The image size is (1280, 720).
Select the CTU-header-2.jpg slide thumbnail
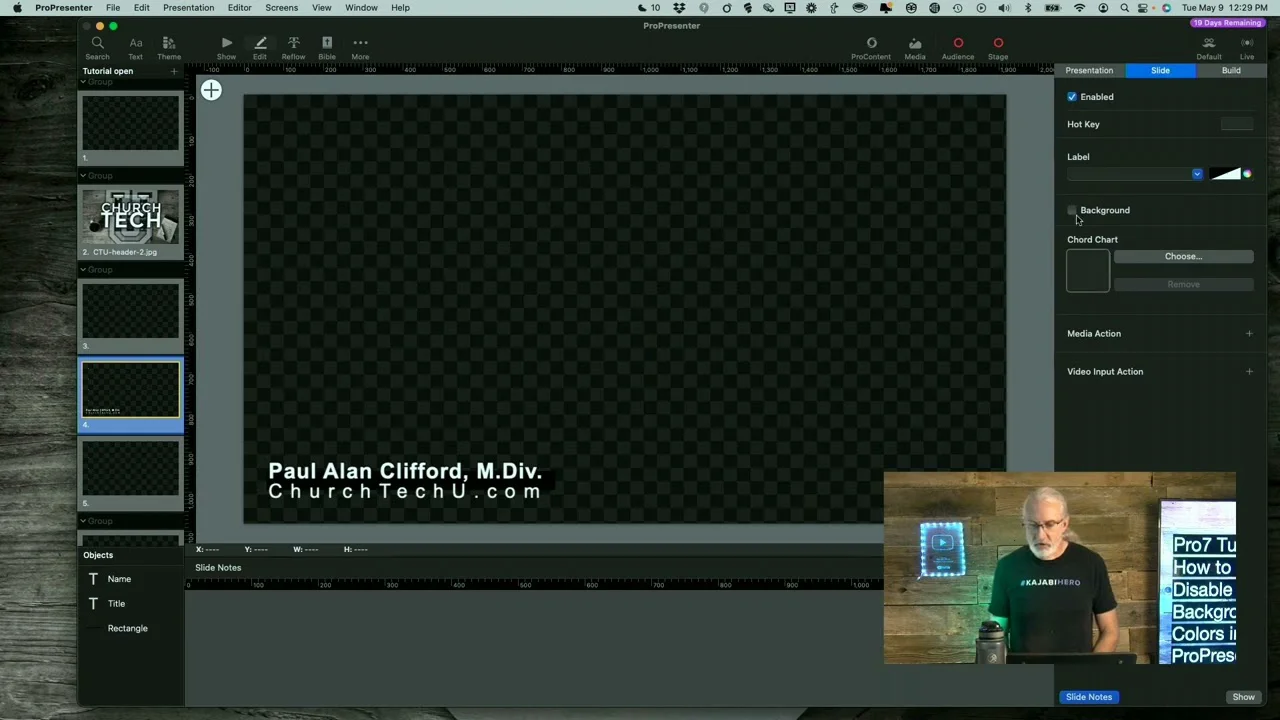(x=131, y=217)
